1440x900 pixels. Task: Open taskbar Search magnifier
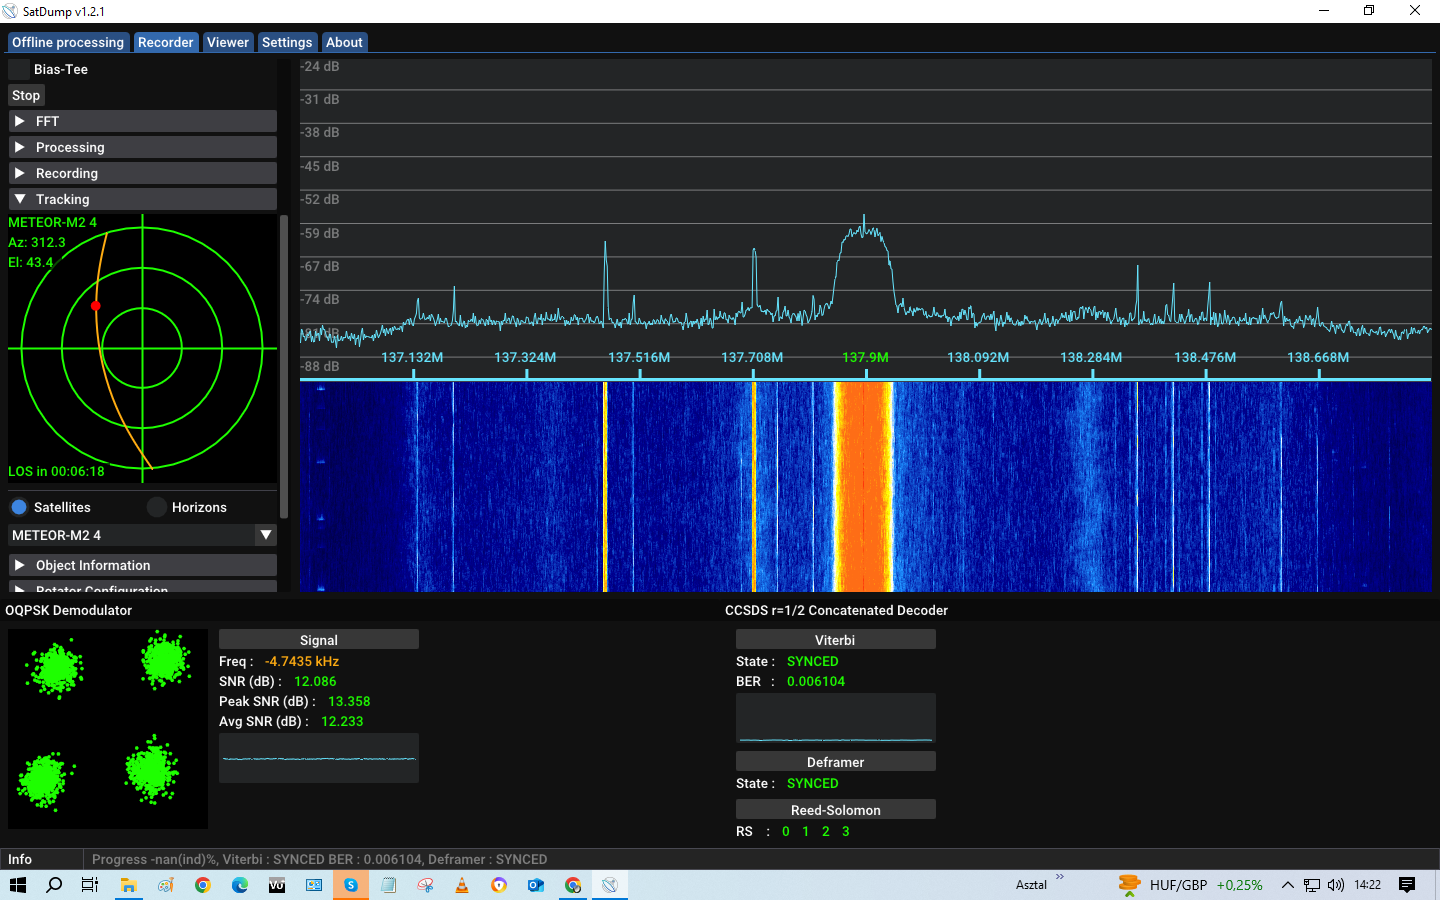pos(54,885)
